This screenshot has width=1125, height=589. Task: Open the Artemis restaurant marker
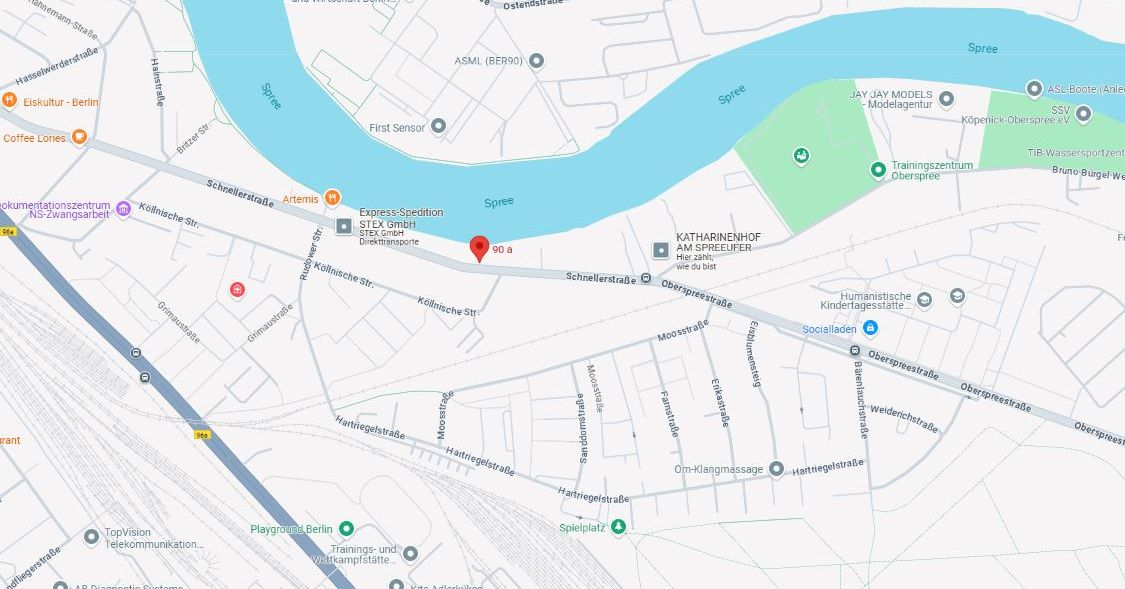tap(331, 197)
